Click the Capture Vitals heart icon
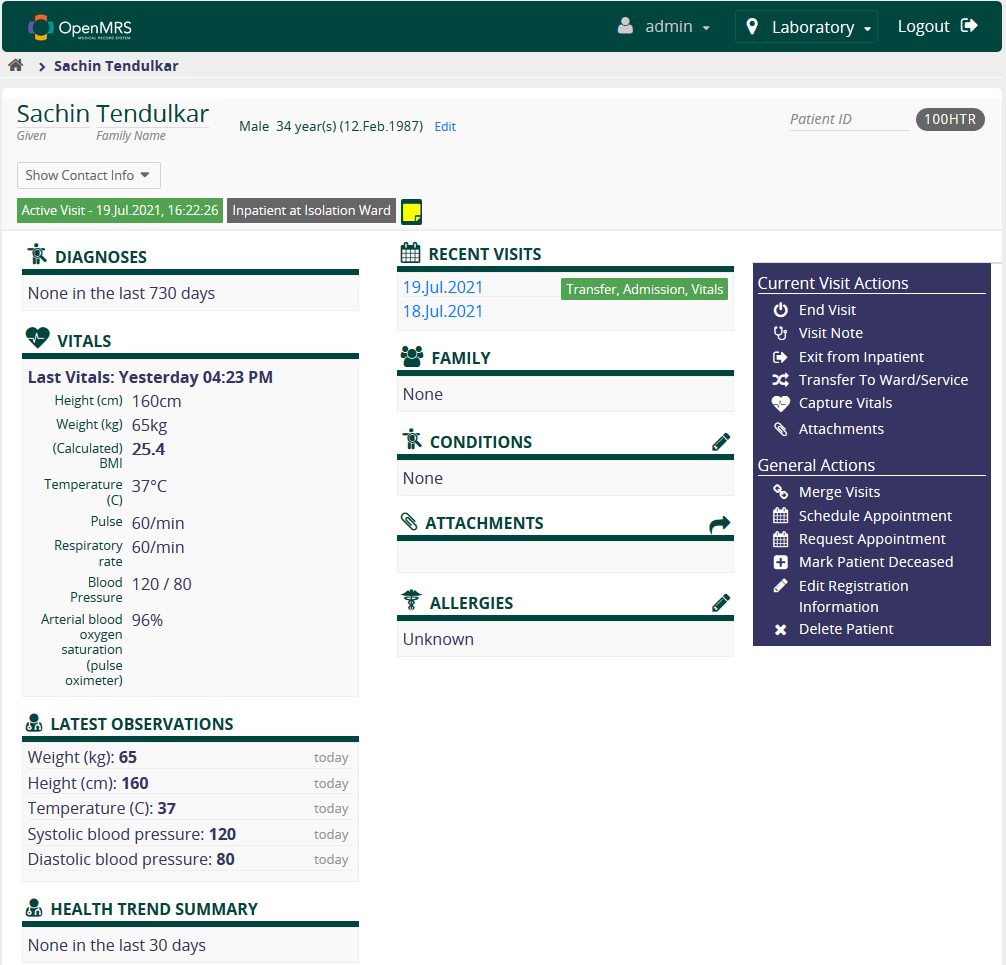The height and width of the screenshot is (965, 1006). click(781, 404)
